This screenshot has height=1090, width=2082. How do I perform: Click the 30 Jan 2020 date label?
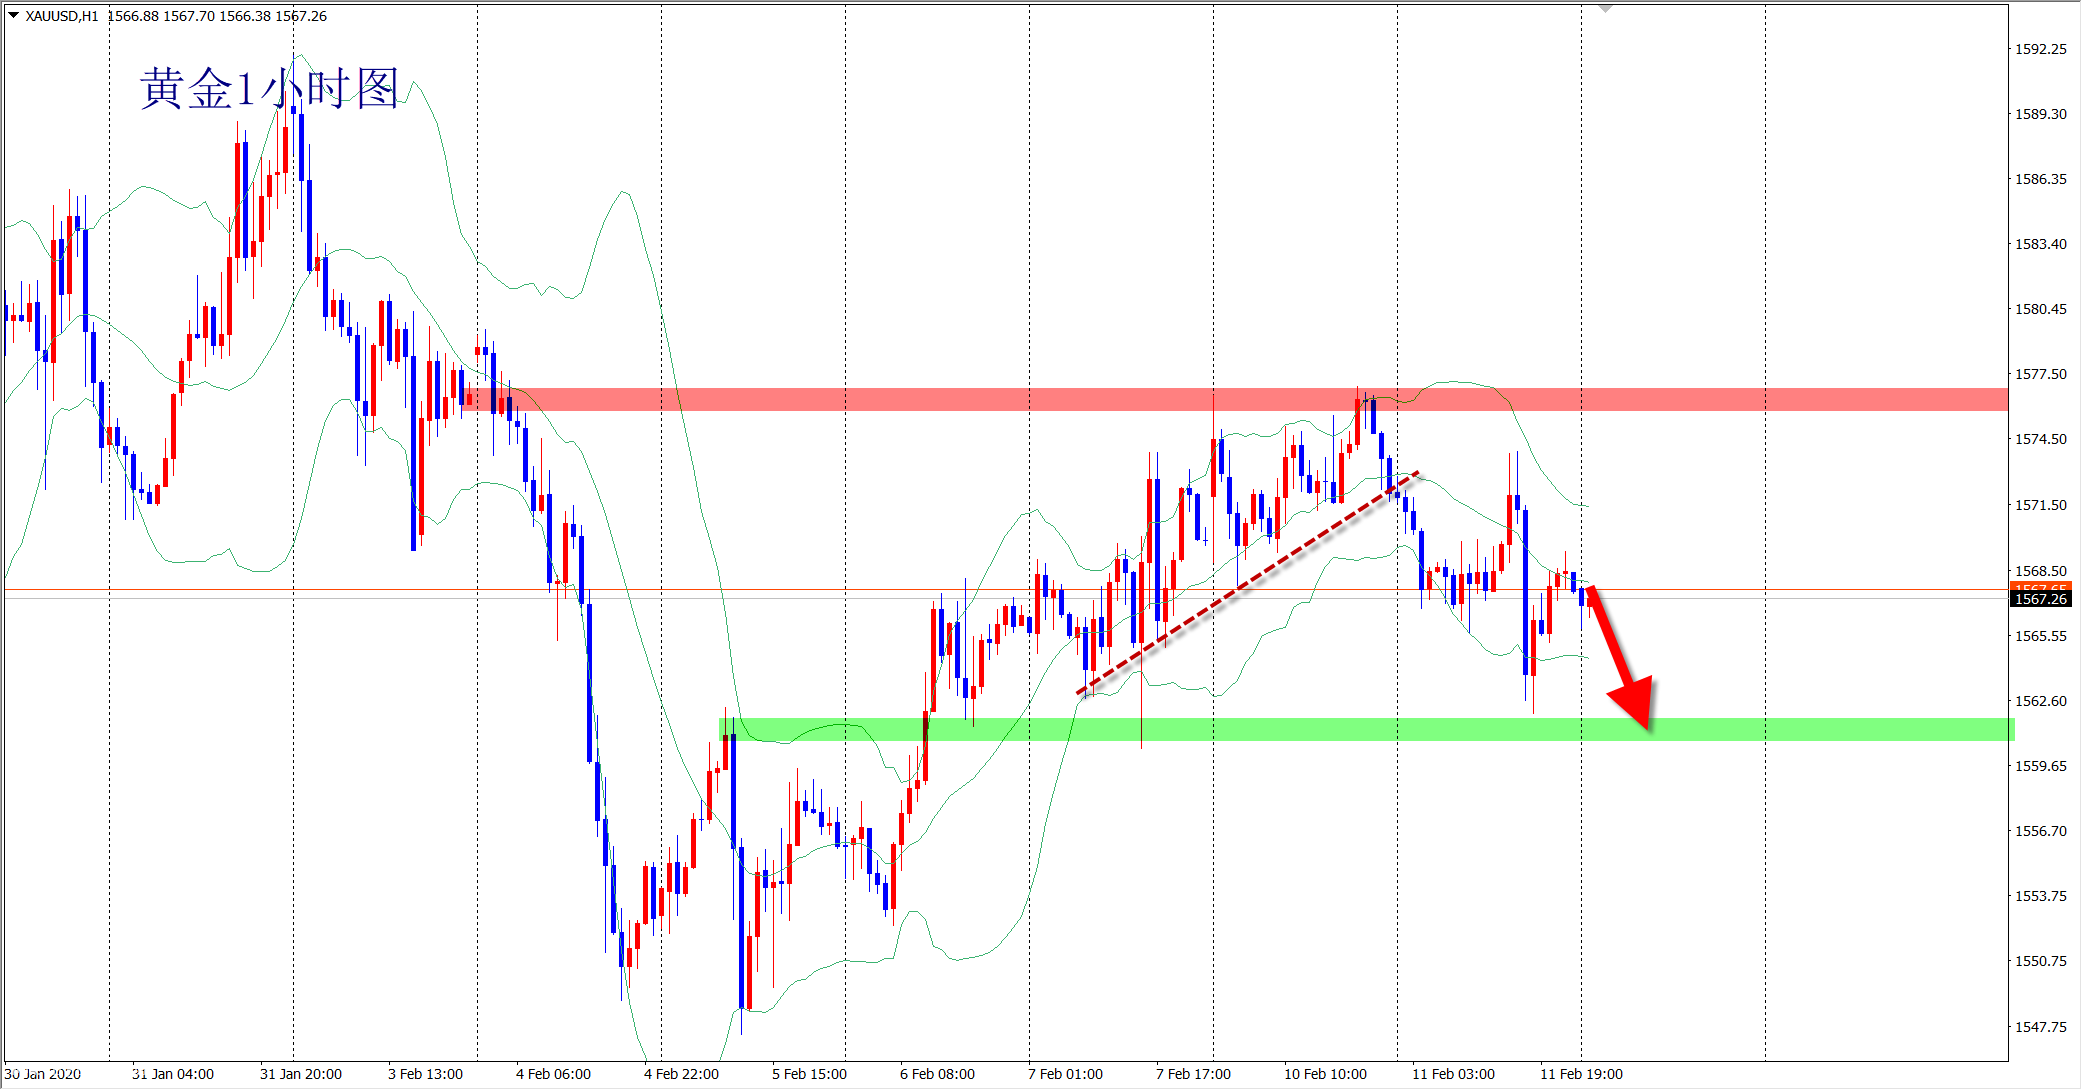(43, 1074)
